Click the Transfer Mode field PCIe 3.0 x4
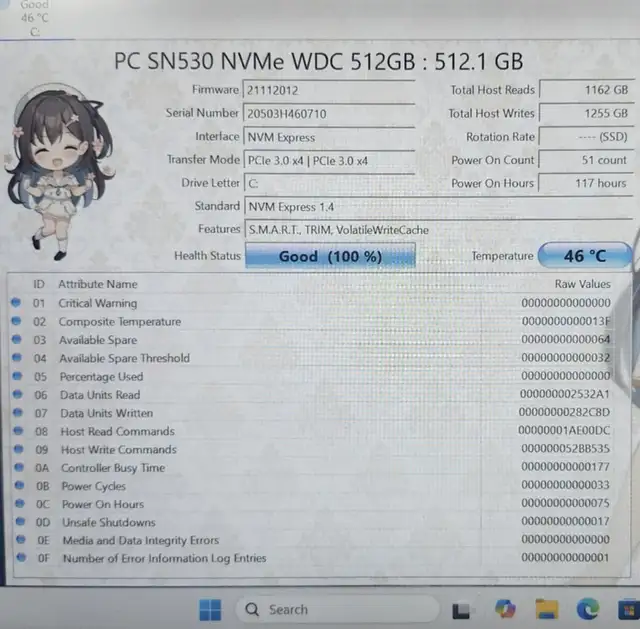 click(329, 160)
